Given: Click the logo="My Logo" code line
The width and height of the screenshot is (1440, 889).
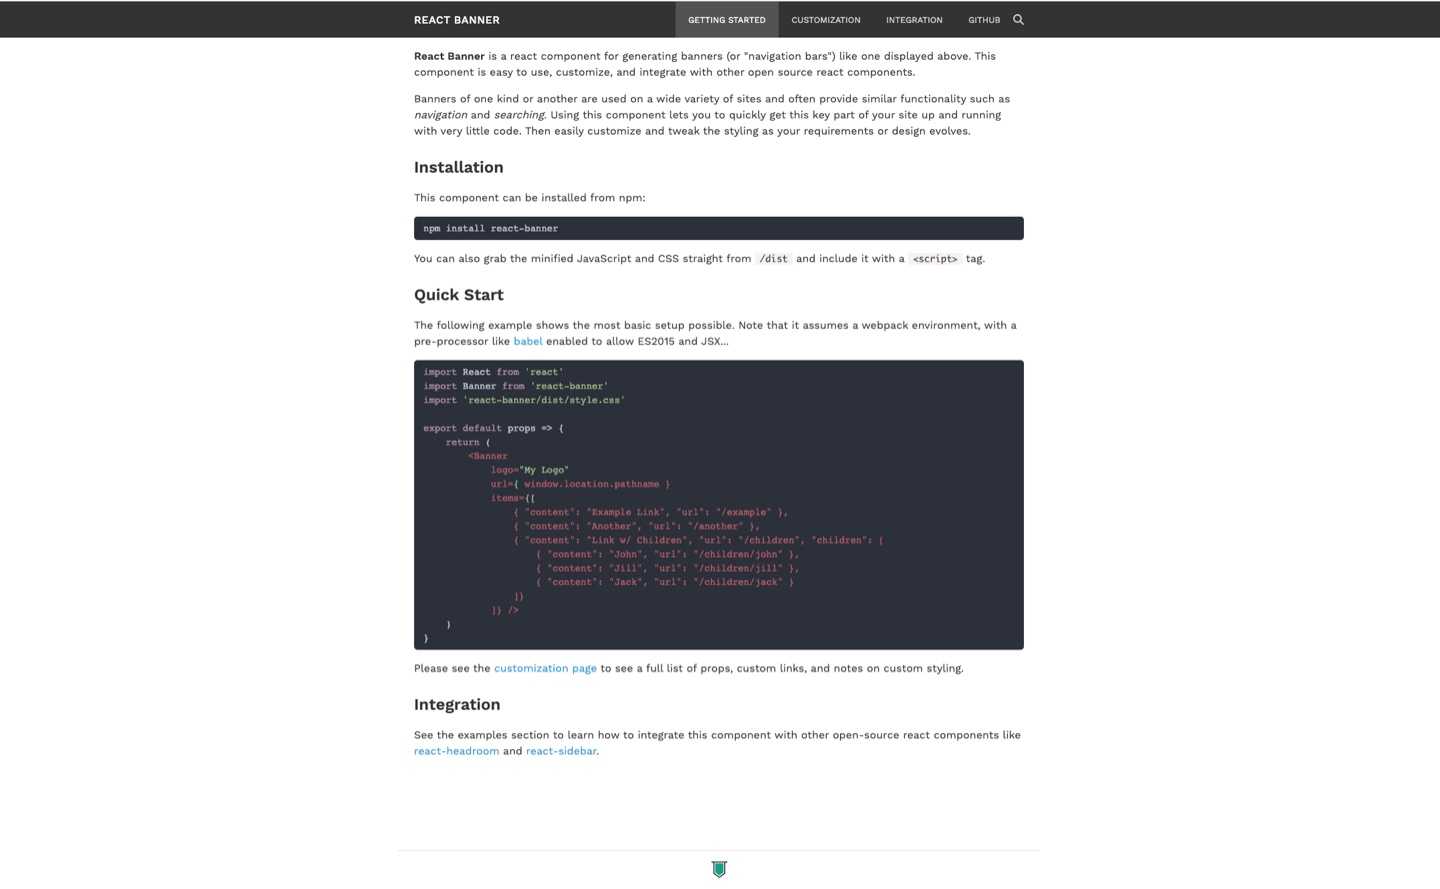Looking at the screenshot, I should 529,470.
